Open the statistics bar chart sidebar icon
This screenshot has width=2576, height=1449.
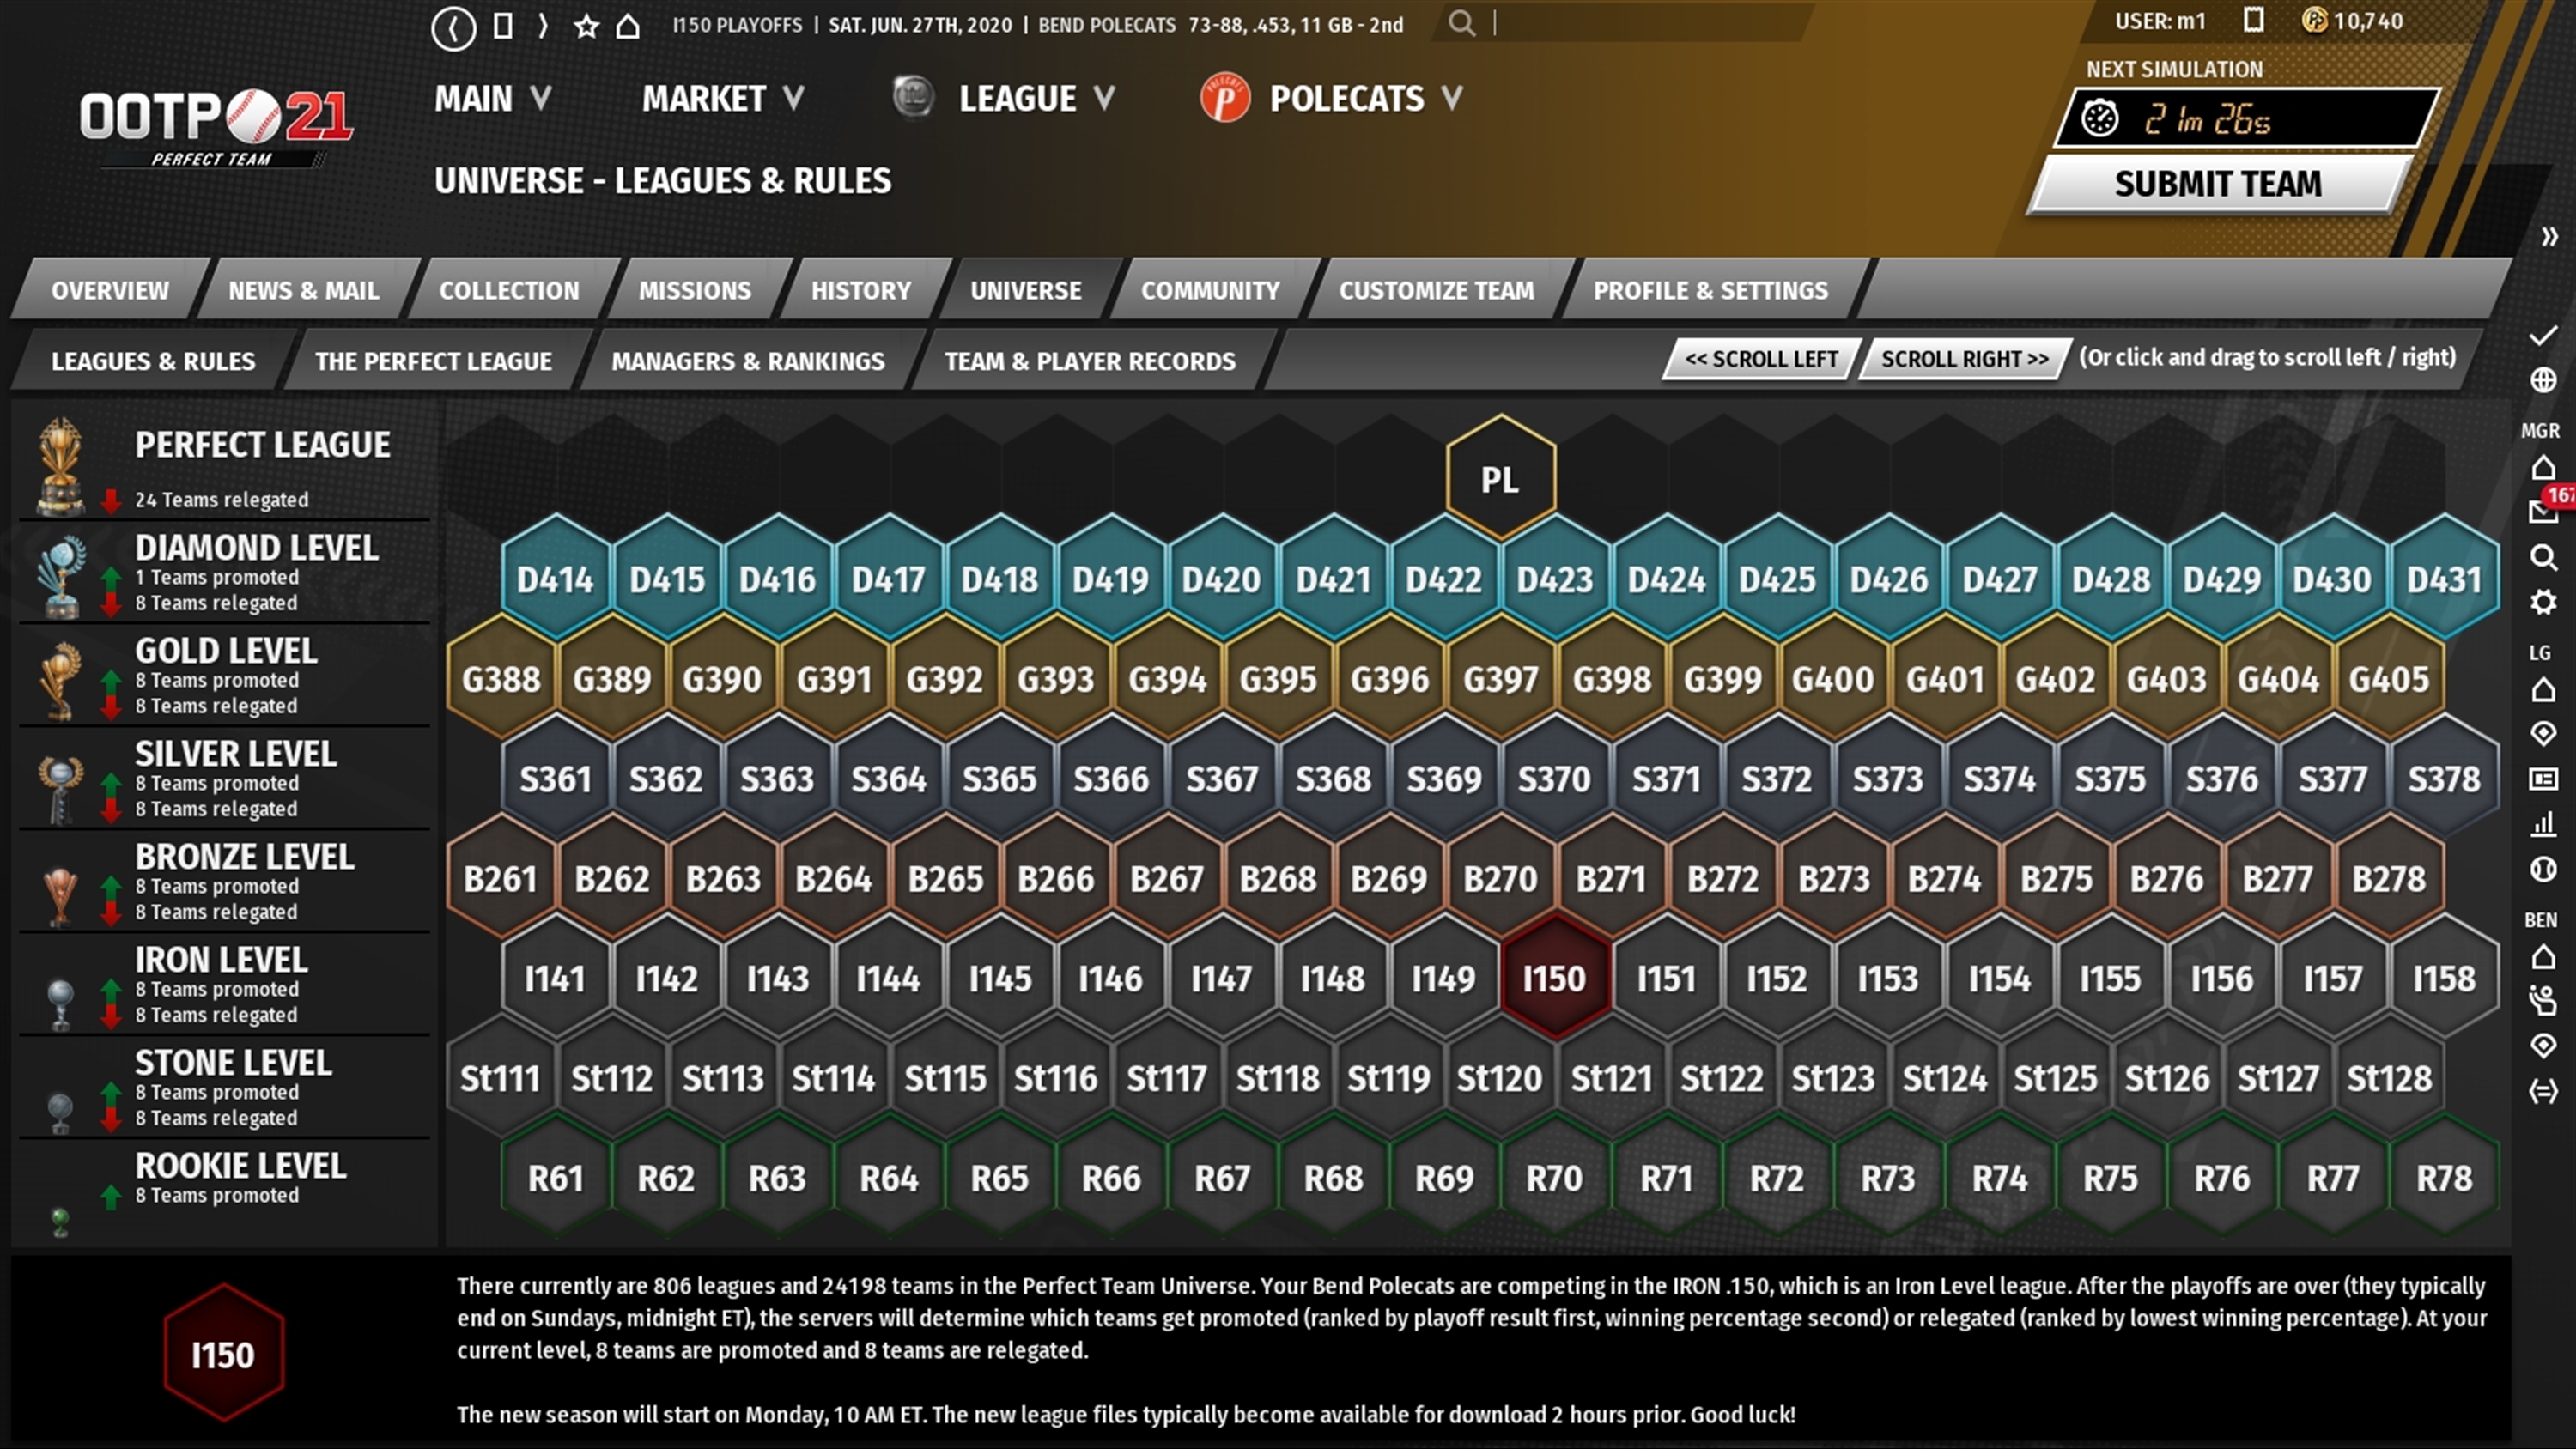click(x=2543, y=824)
